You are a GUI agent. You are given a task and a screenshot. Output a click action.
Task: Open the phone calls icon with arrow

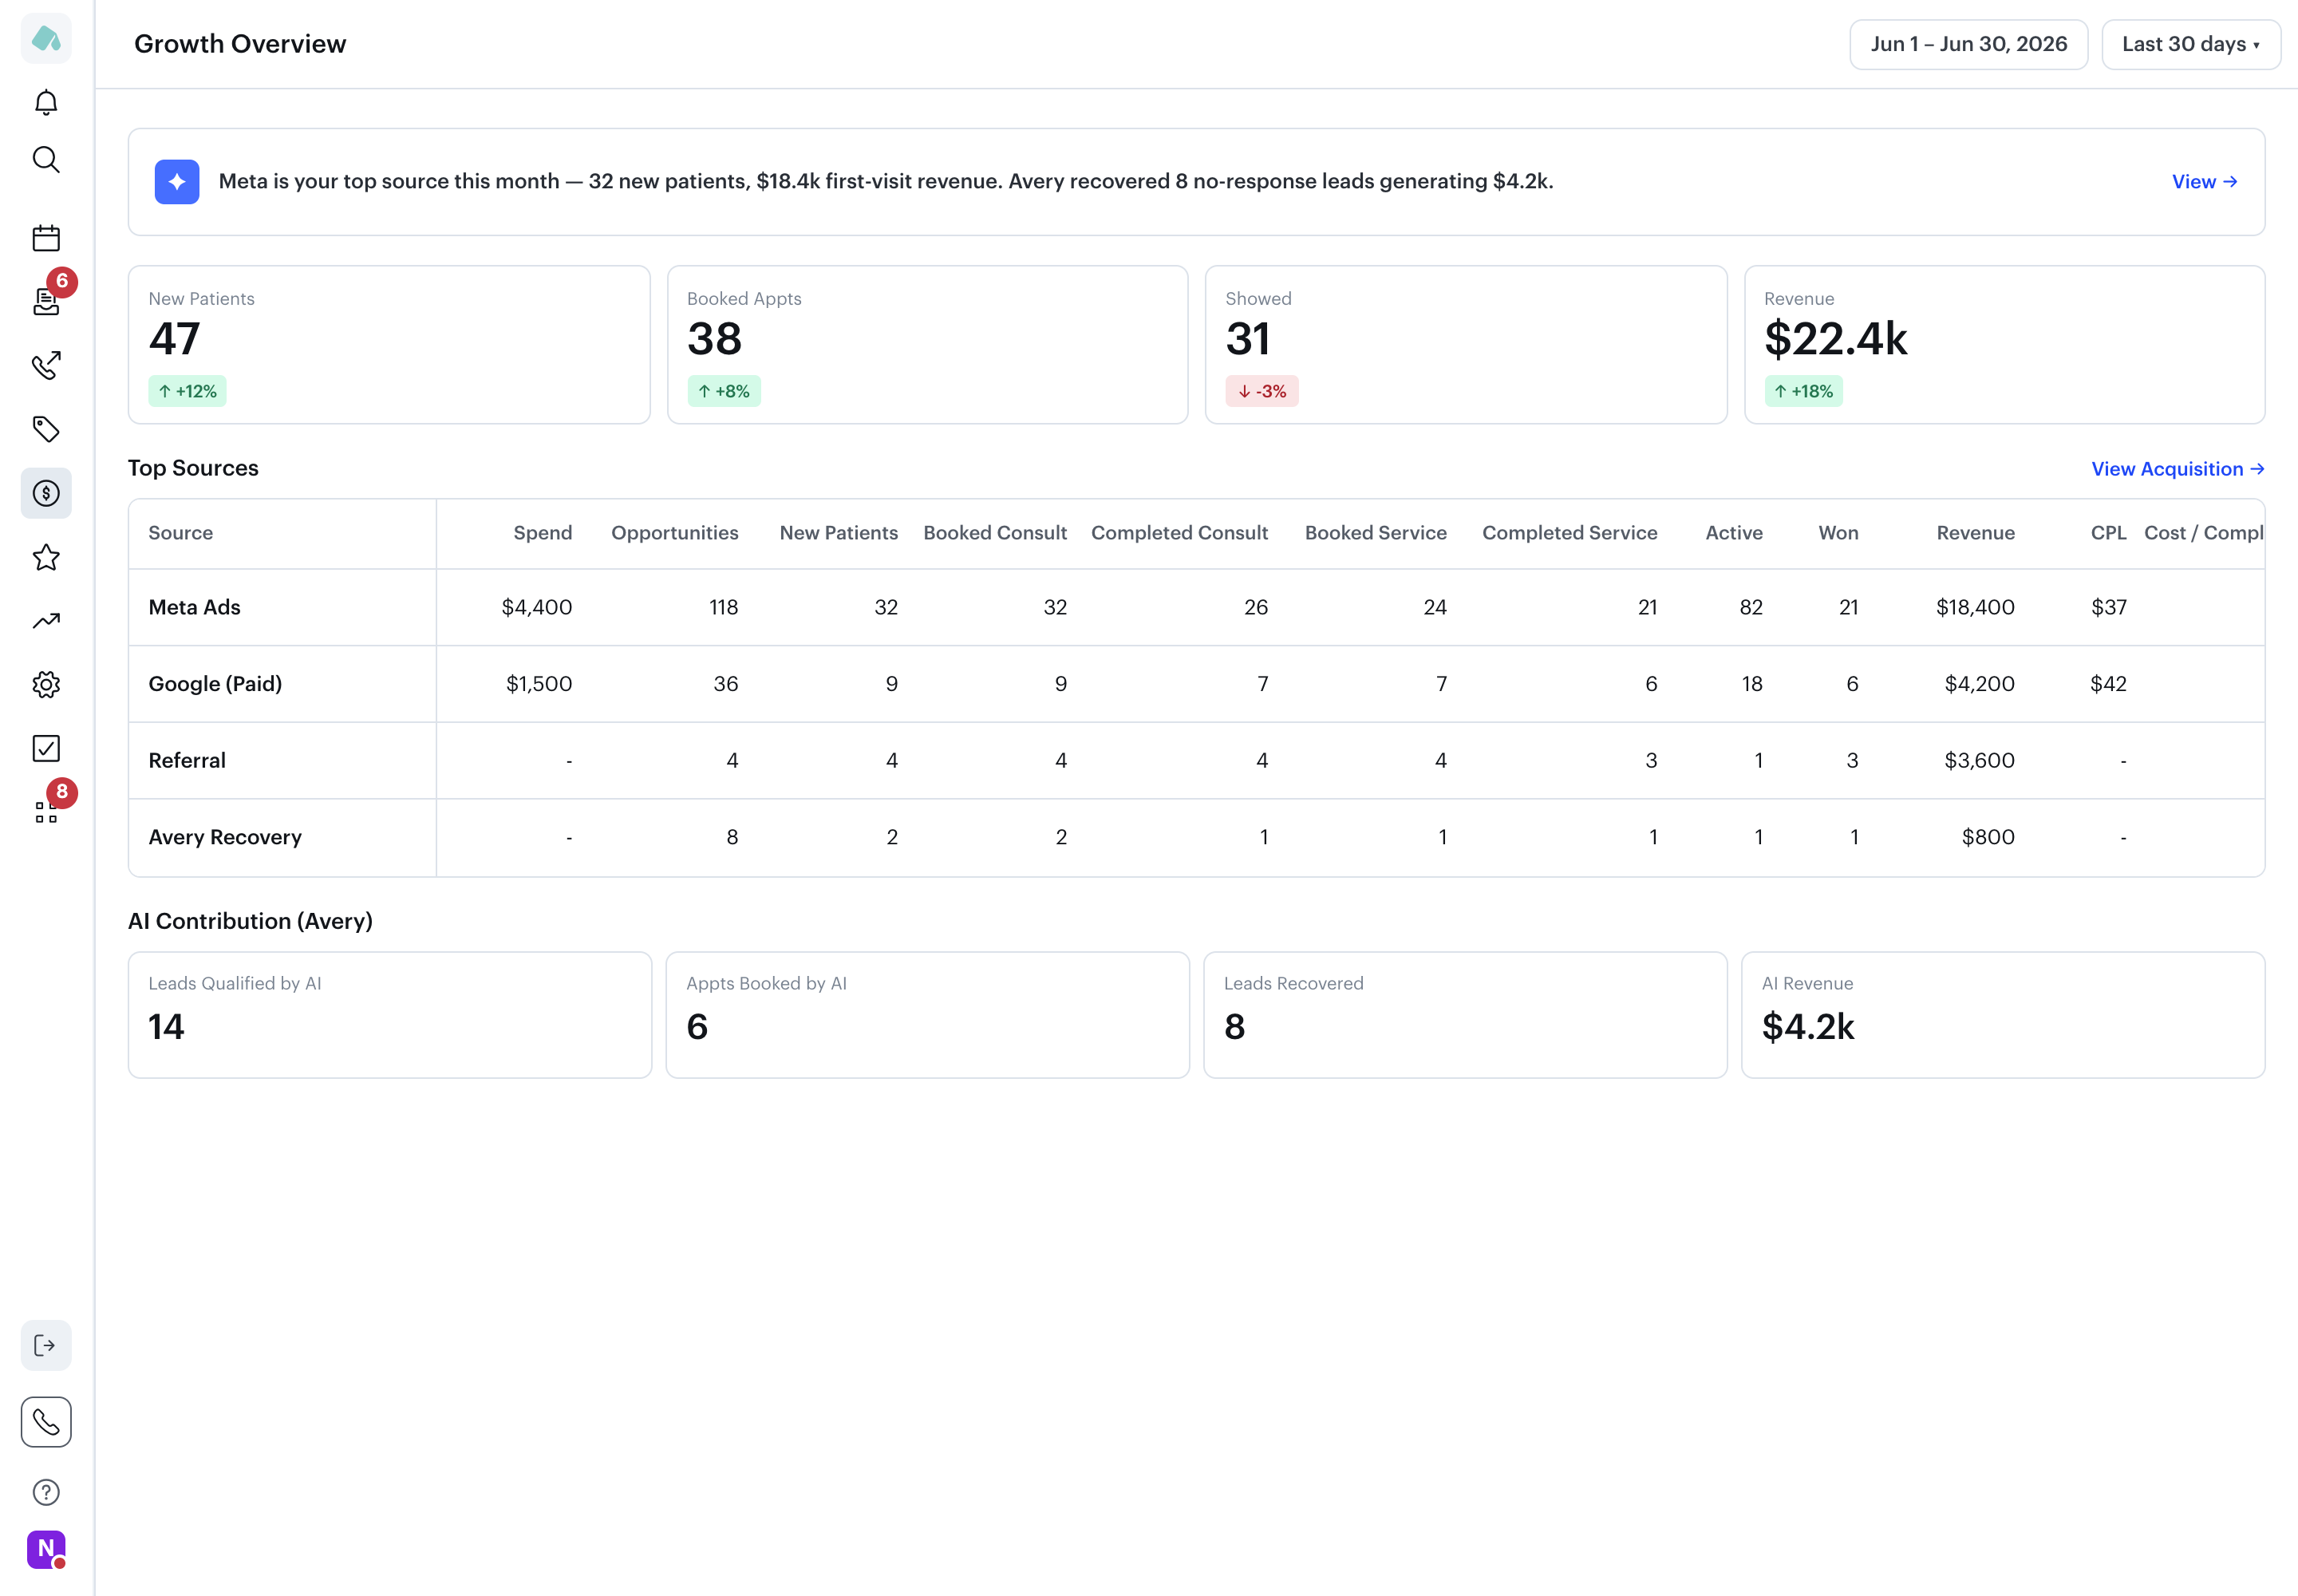(46, 365)
